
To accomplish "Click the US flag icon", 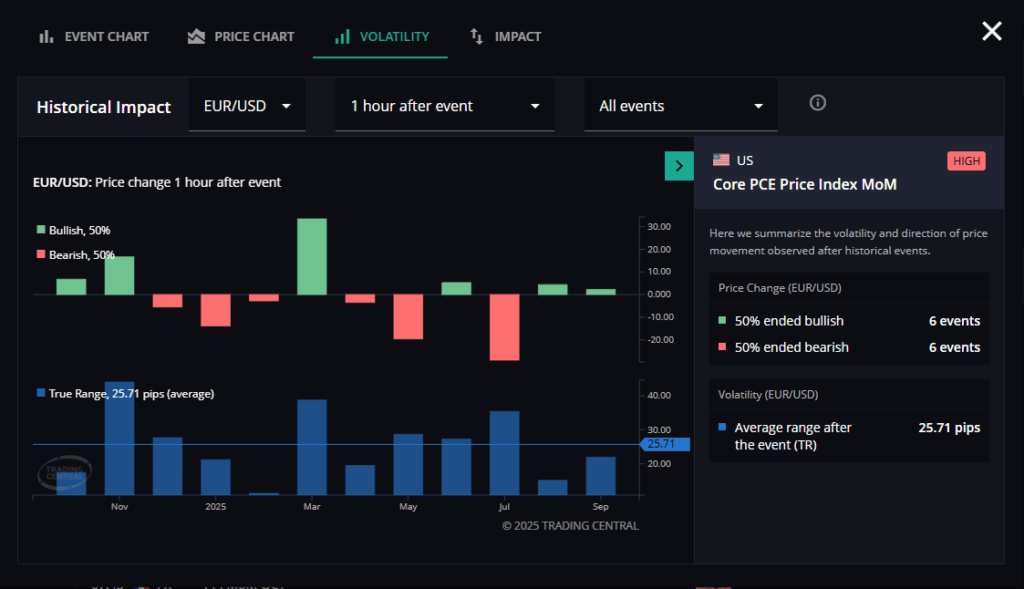I will [x=721, y=160].
